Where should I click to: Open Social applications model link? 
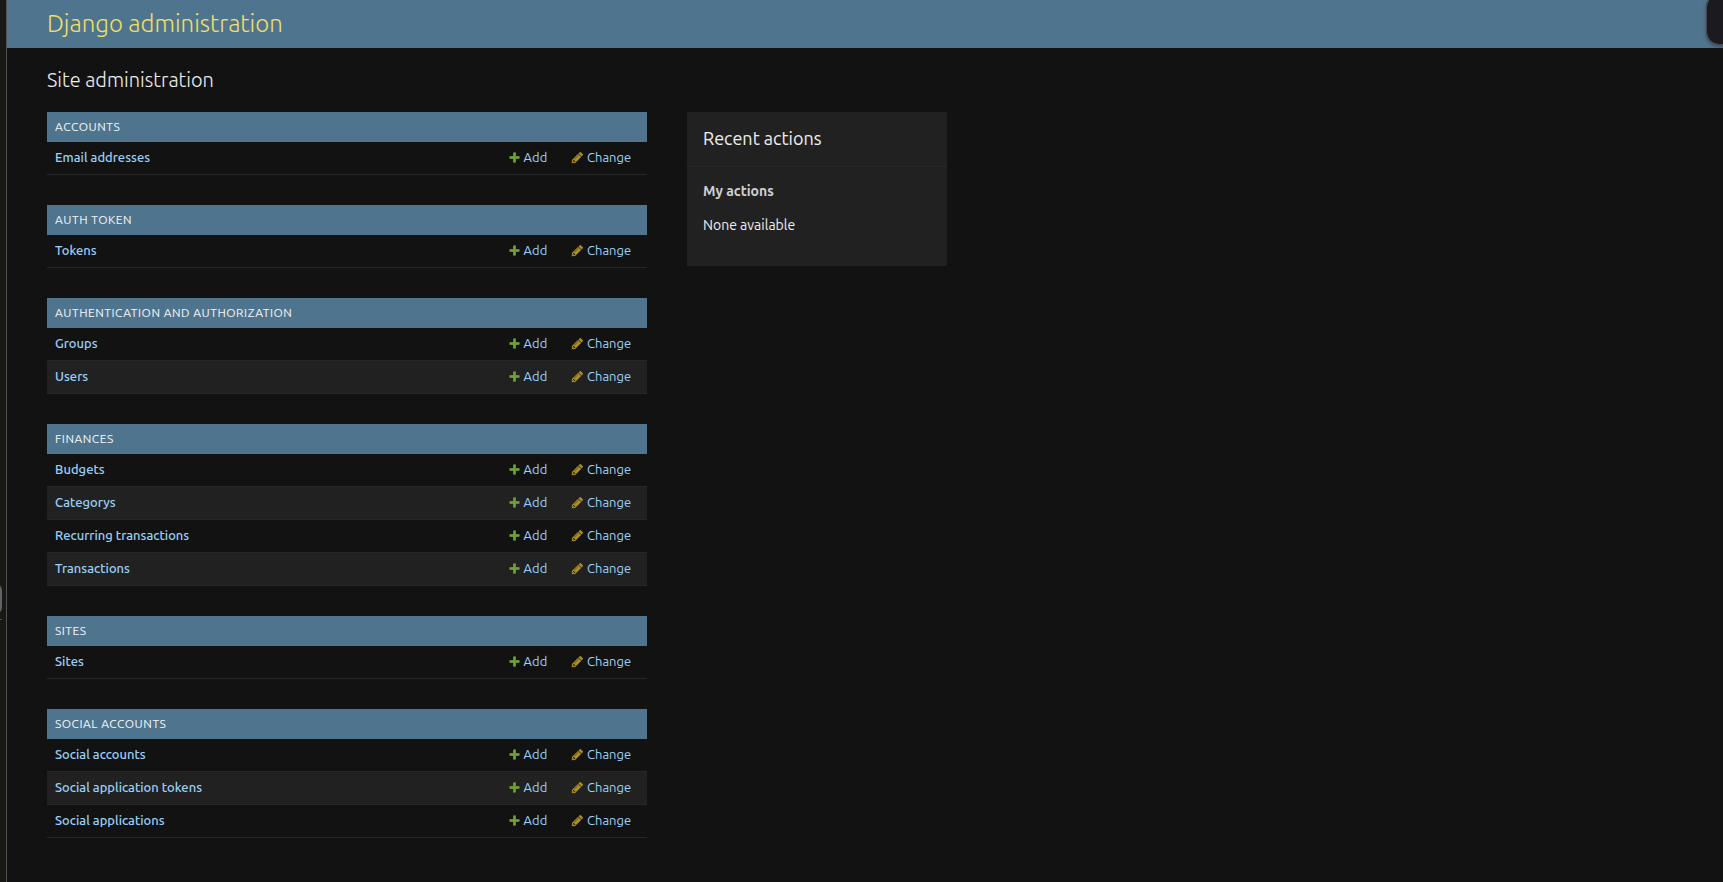click(110, 821)
